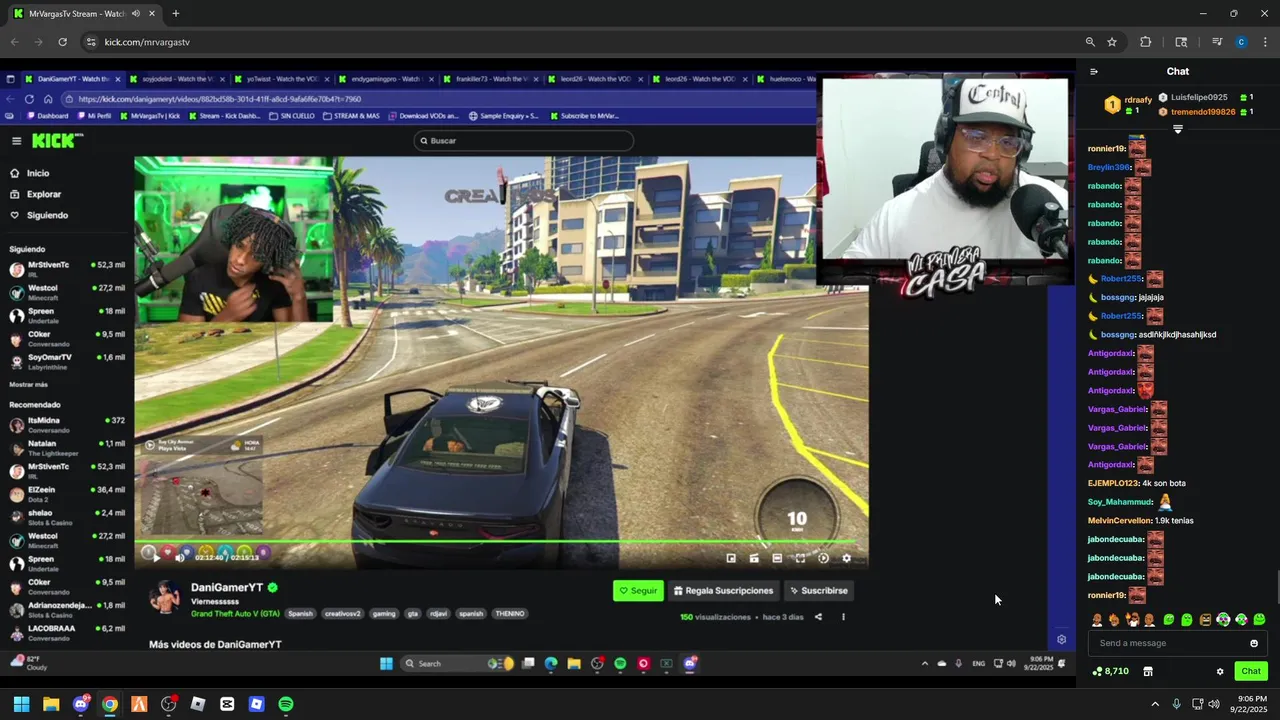
Task: Open Inicio in streamed Kick sidebar
Action: (x=30, y=173)
